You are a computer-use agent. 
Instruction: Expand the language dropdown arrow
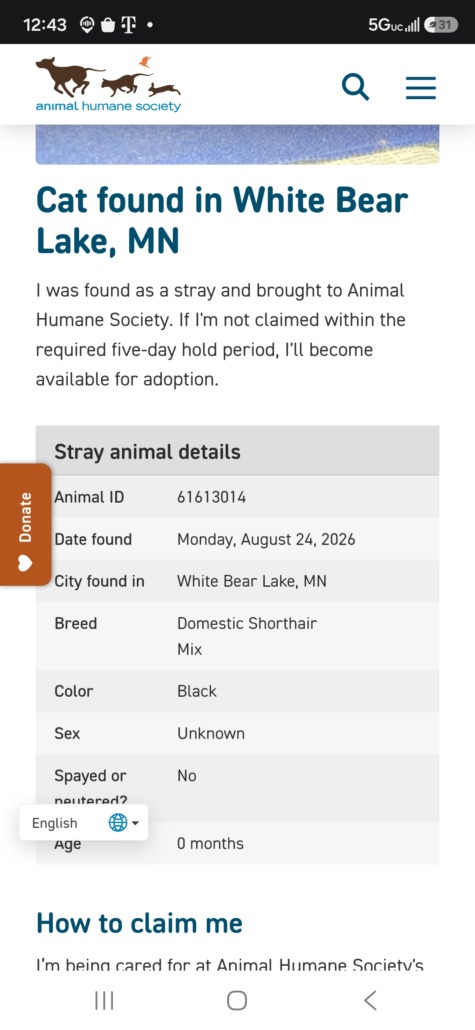135,823
